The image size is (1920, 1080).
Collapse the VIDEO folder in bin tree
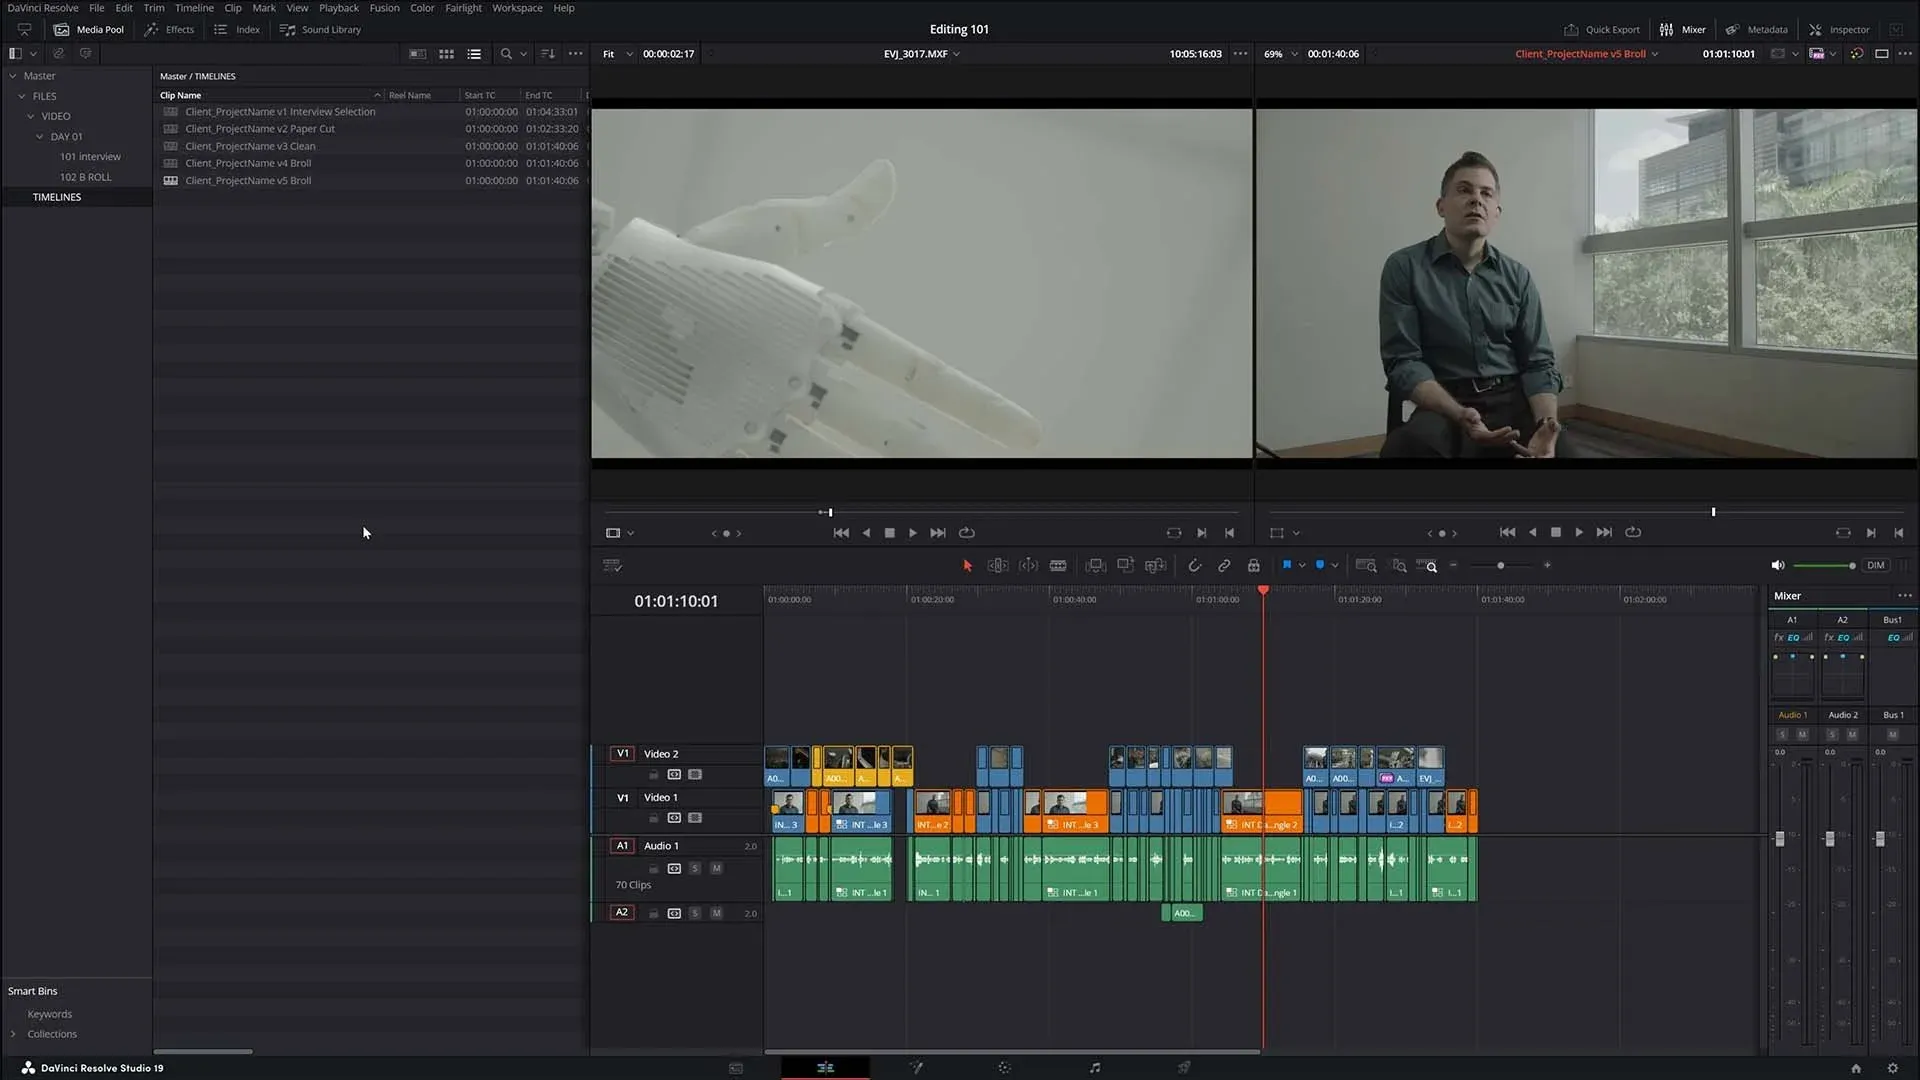pyautogui.click(x=30, y=117)
